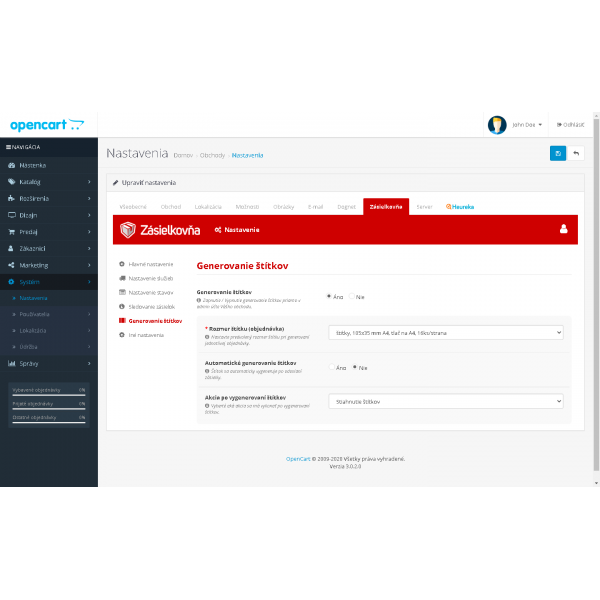The width and height of the screenshot is (600, 600).
Task: Click the Domov breadcrumb link
Action: click(183, 155)
